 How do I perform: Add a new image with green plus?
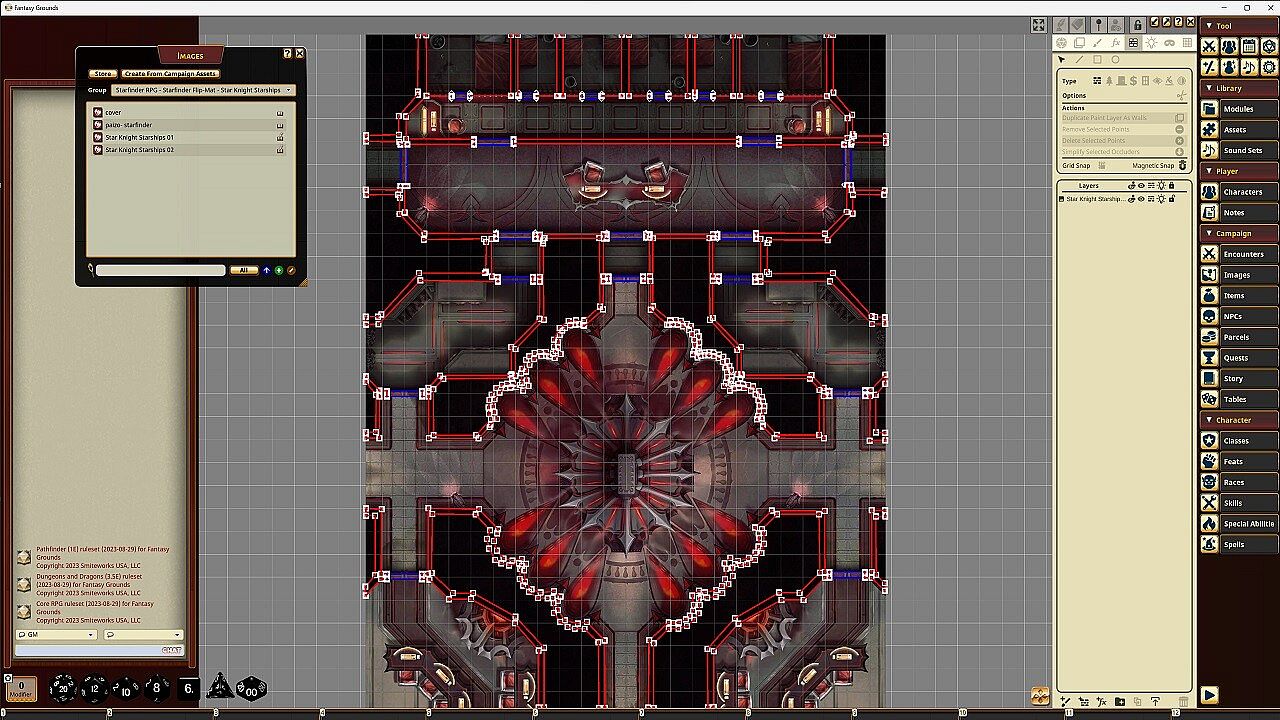(x=278, y=270)
